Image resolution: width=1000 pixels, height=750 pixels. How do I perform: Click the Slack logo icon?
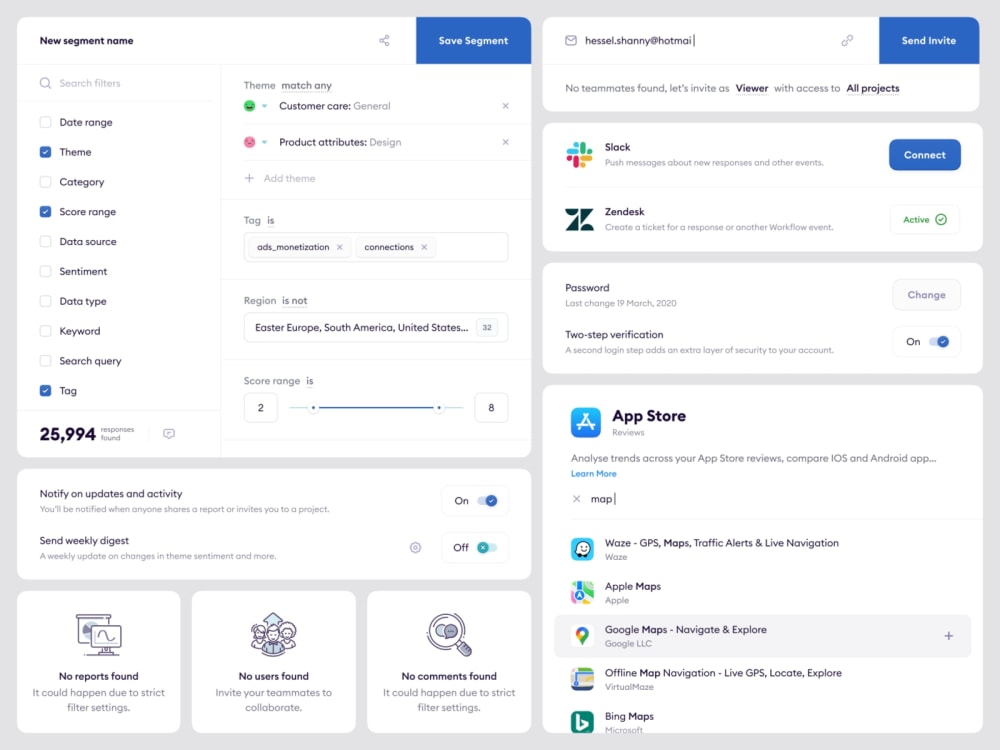tap(579, 155)
